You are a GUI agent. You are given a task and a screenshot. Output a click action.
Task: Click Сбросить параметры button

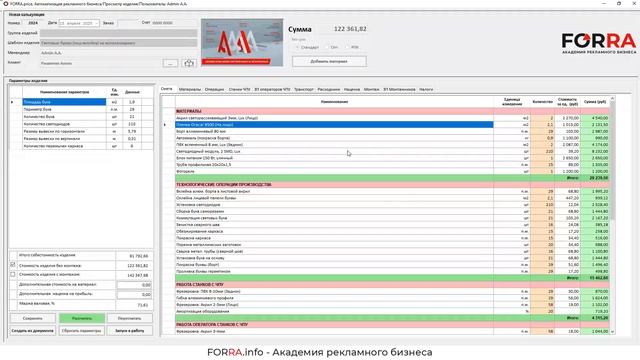(81, 330)
